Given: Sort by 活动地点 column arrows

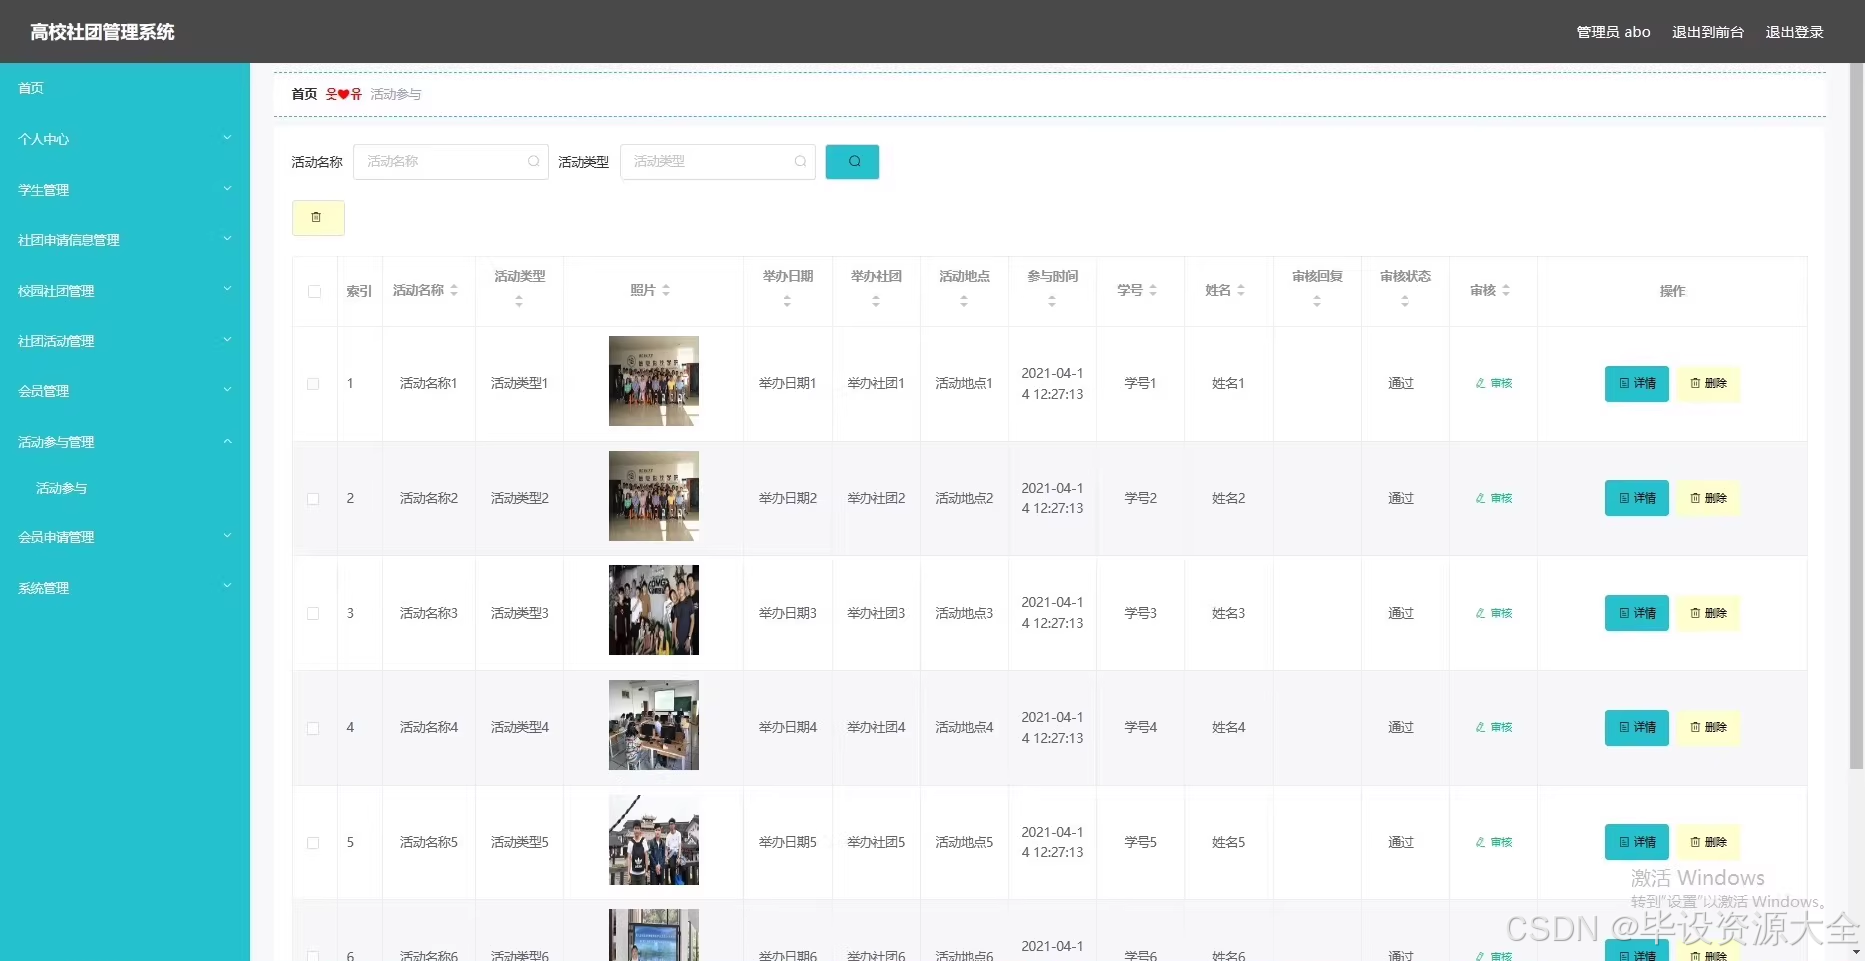Looking at the screenshot, I should [x=964, y=301].
